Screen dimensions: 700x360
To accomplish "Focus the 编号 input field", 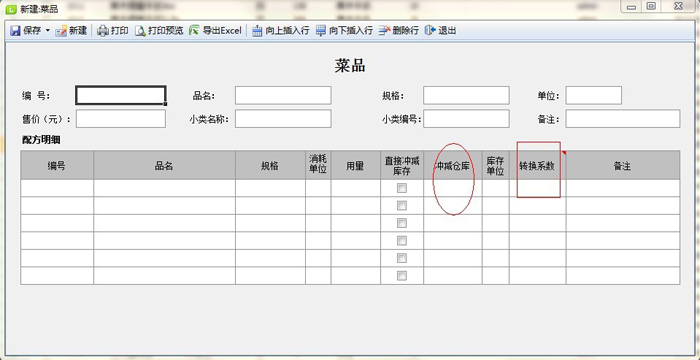I will click(x=121, y=95).
